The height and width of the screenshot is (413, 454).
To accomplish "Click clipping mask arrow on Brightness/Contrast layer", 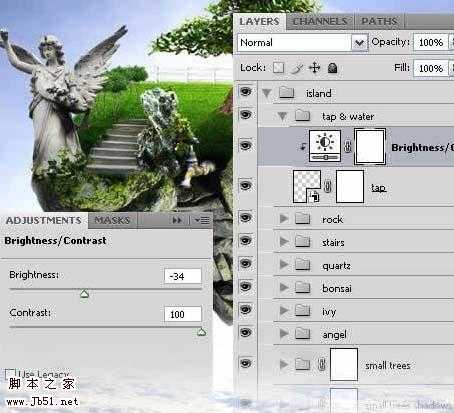I will [x=303, y=146].
